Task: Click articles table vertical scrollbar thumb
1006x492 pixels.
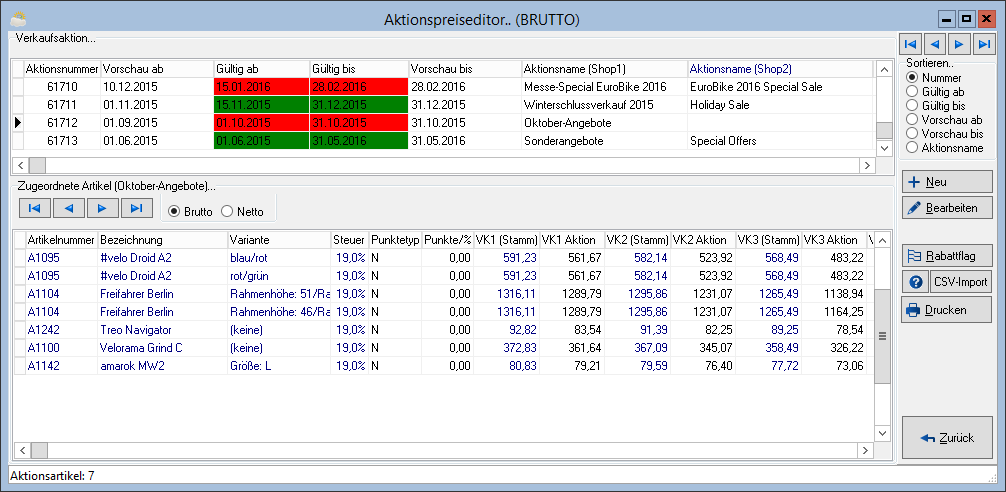Action: pos(883,336)
